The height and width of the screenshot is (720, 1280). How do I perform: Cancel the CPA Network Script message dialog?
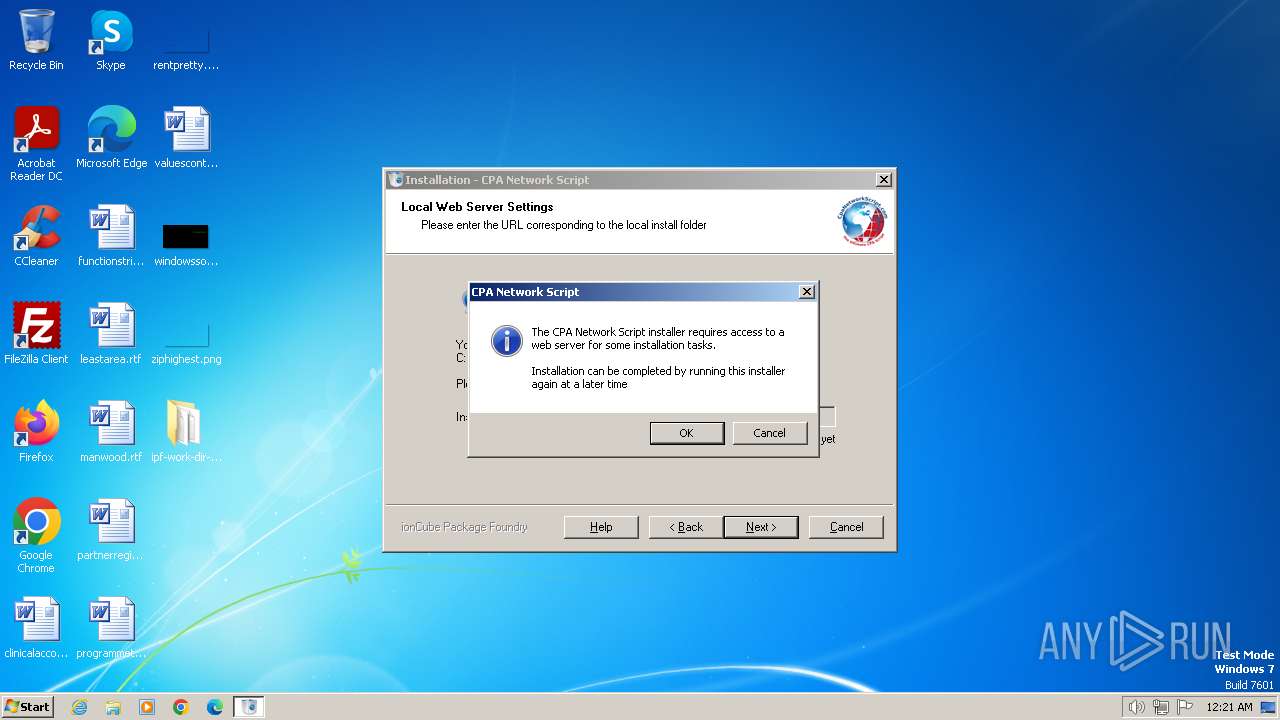click(769, 433)
